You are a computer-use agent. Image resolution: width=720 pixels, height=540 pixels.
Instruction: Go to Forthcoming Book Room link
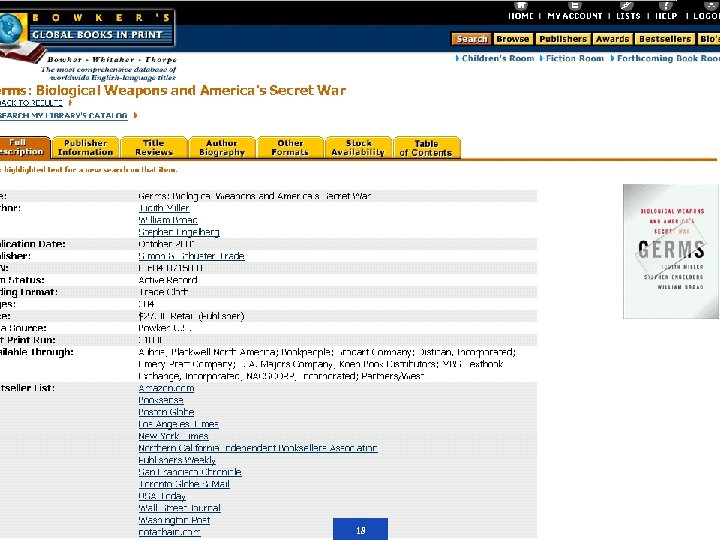[x=669, y=58]
